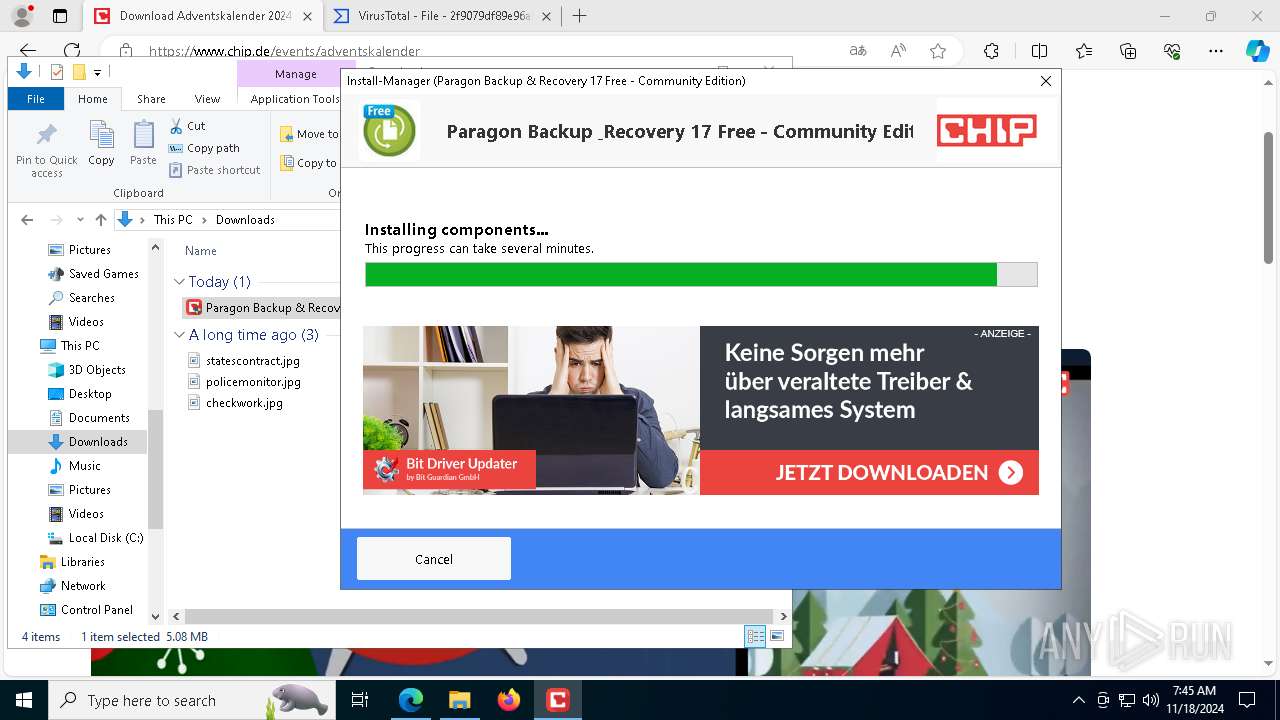
Task: Click the Paste ribbon icon
Action: 143,144
